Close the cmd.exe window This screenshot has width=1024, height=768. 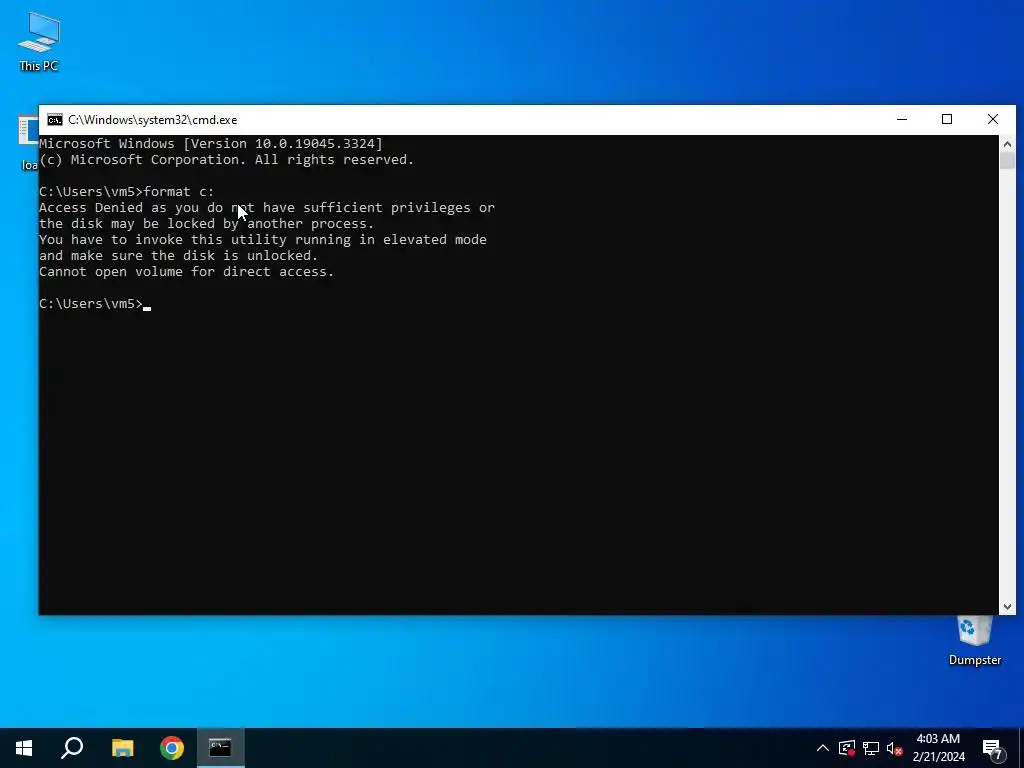(x=993, y=120)
